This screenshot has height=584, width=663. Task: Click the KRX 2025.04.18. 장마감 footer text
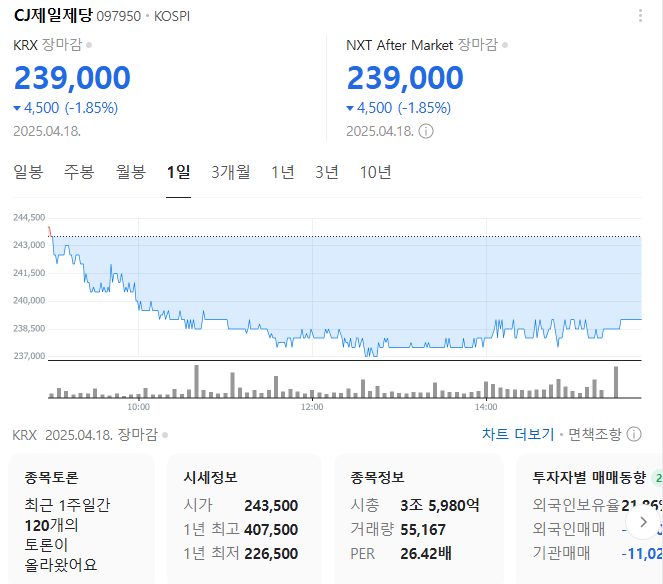pos(85,434)
